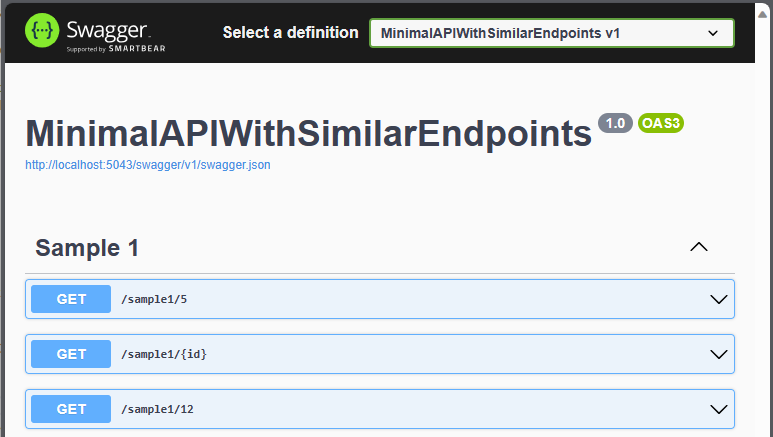773x437 pixels.
Task: Open the swagger.json link
Action: pos(148,165)
